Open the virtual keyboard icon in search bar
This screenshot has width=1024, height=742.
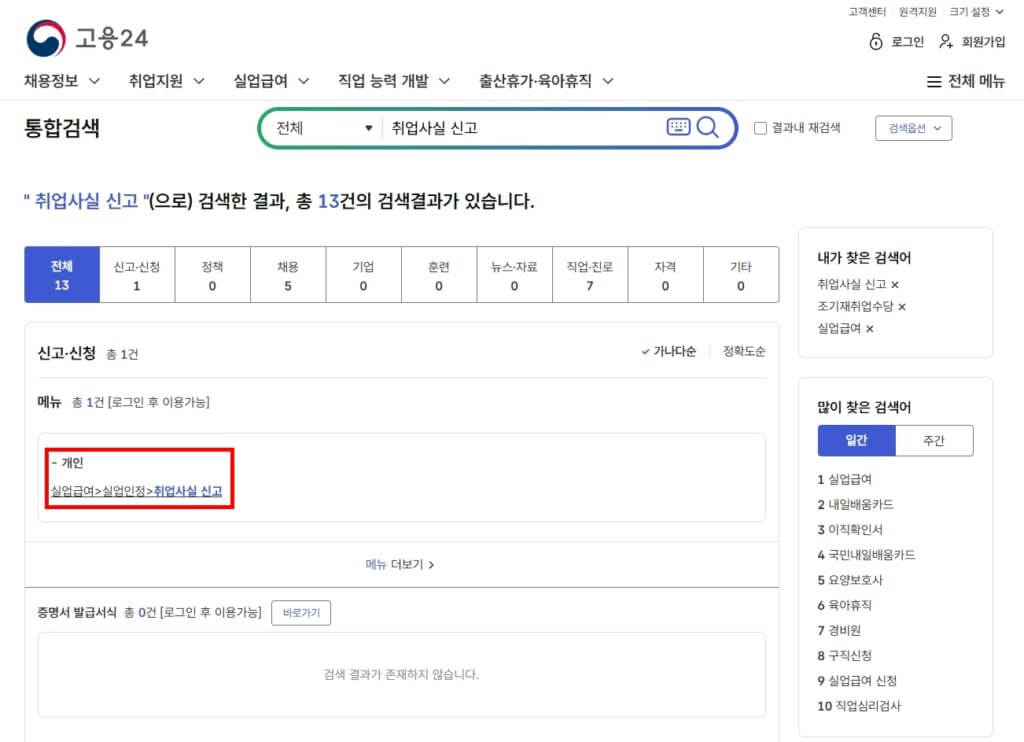click(x=678, y=127)
